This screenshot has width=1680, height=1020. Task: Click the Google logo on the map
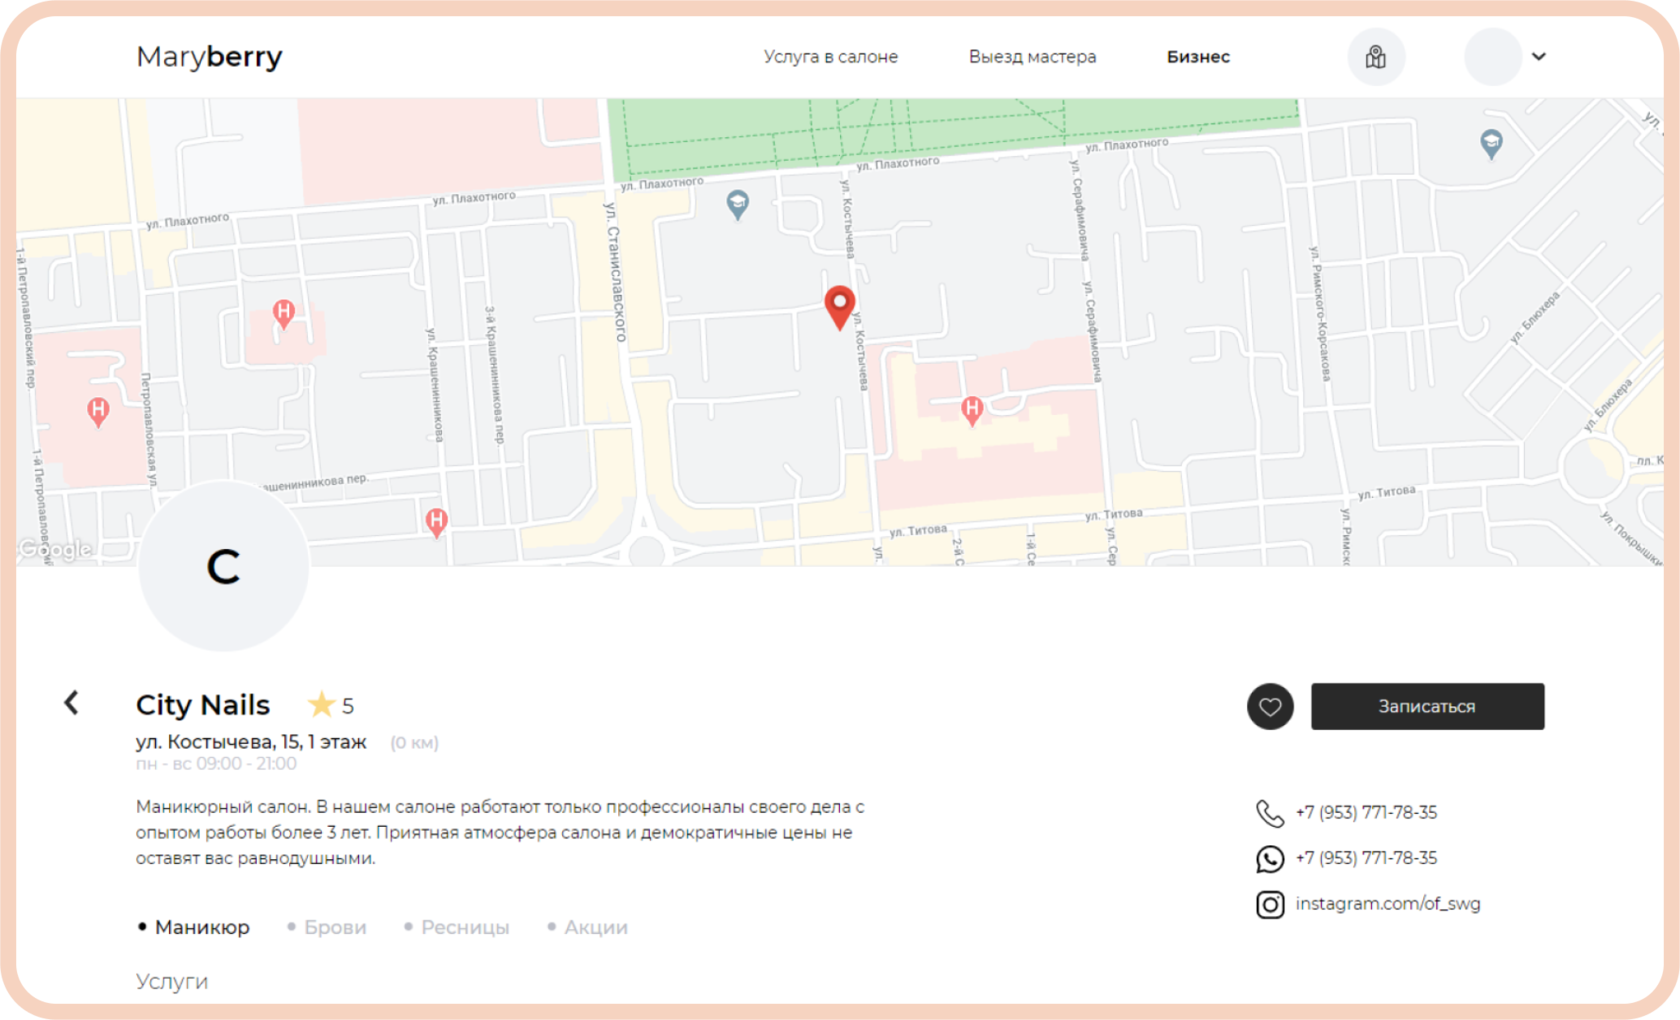(x=55, y=549)
